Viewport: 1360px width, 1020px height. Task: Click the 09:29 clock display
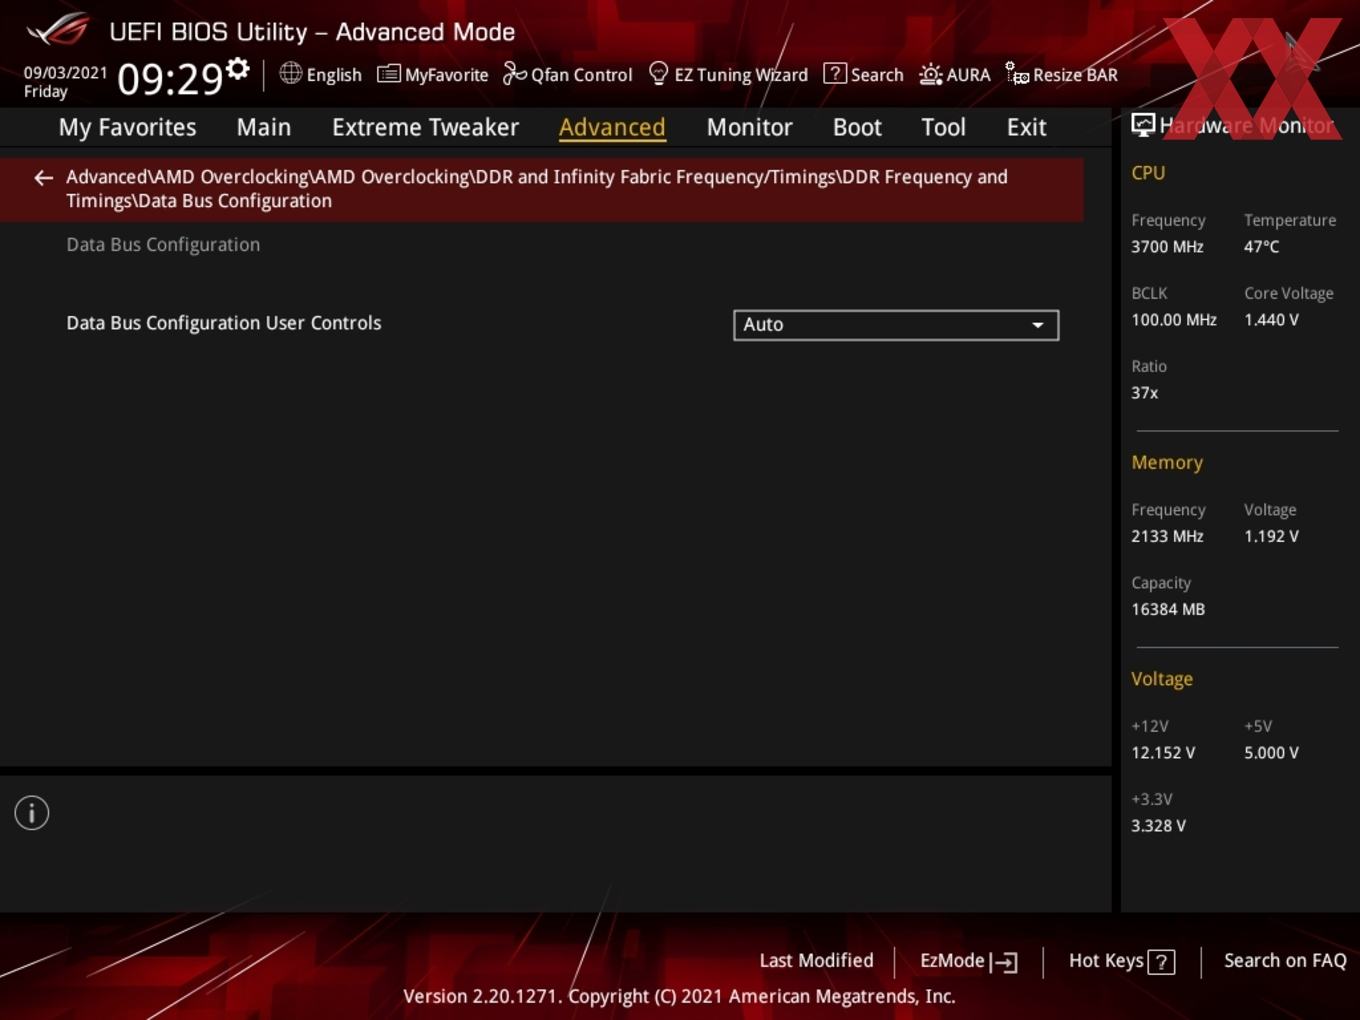169,78
